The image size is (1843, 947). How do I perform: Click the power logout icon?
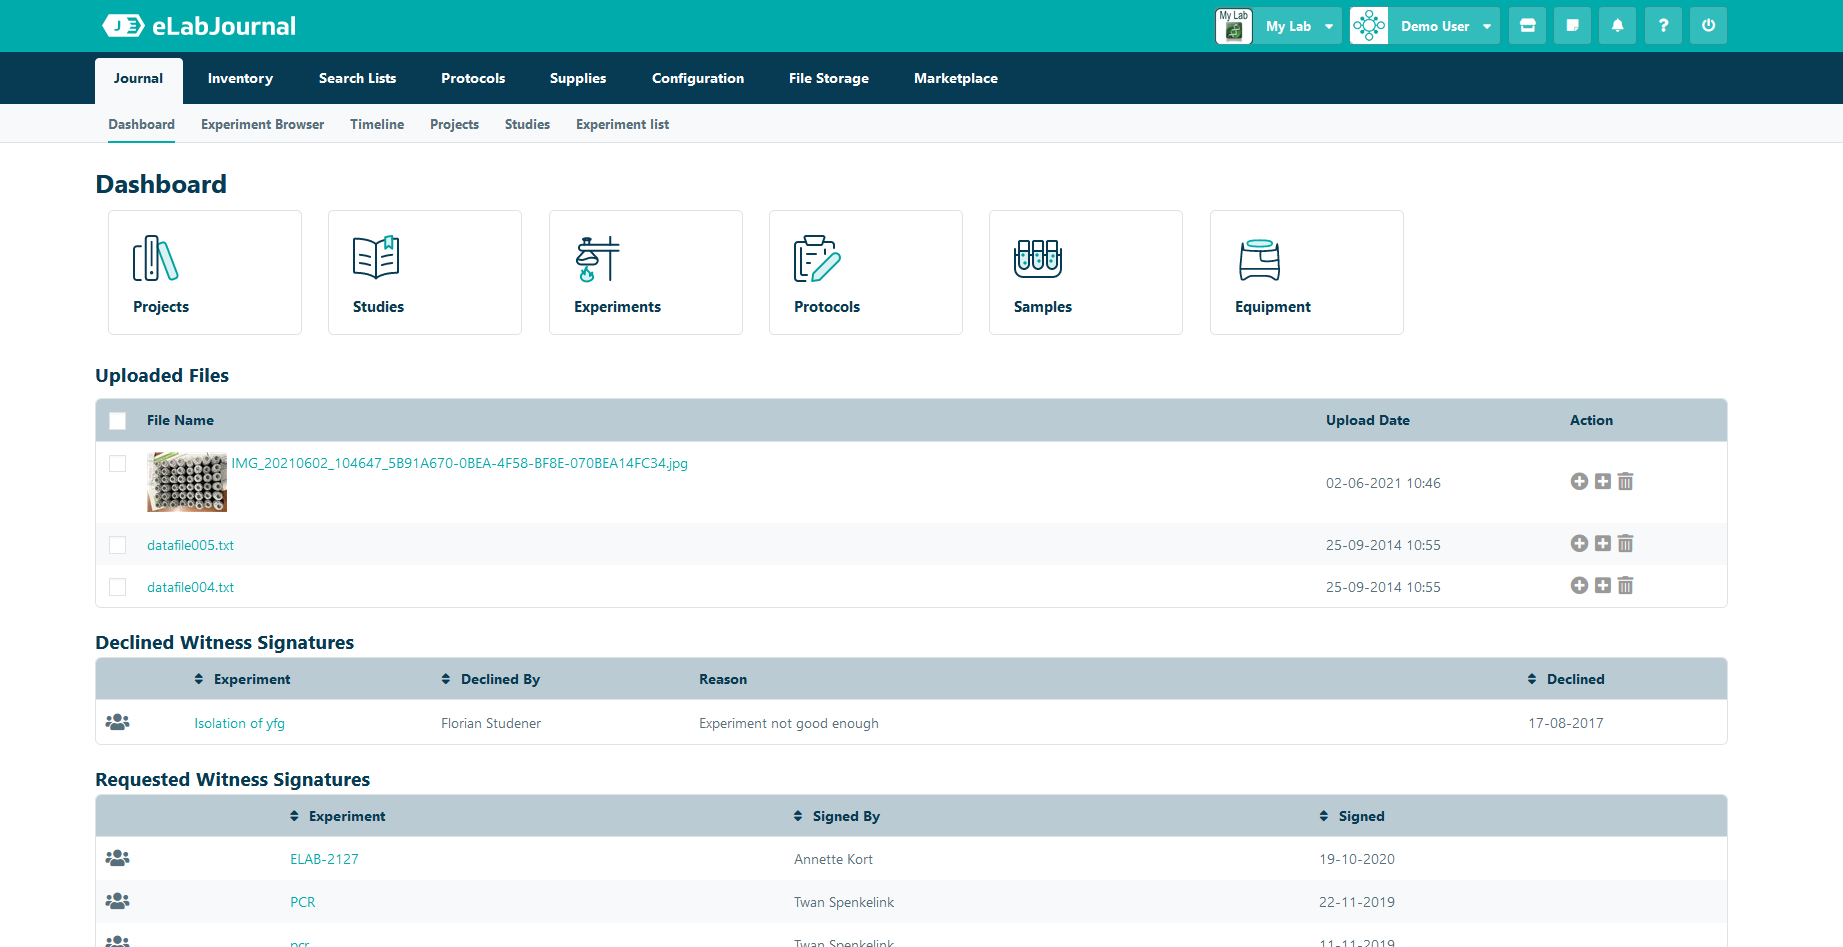coord(1708,26)
